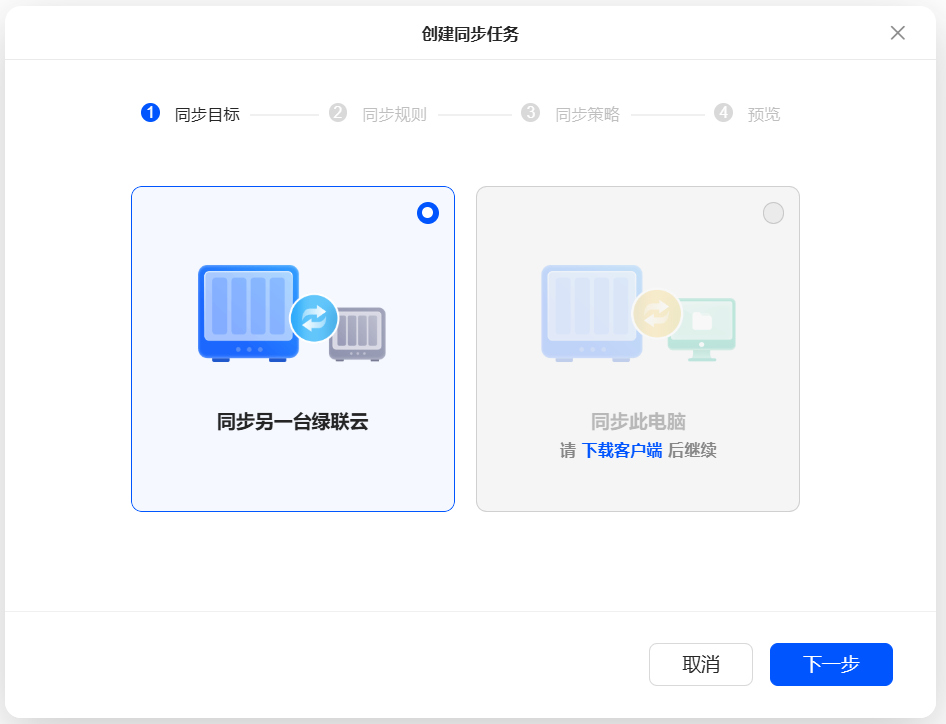The width and height of the screenshot is (946, 724).
Task: Click the 取消 button
Action: click(701, 664)
